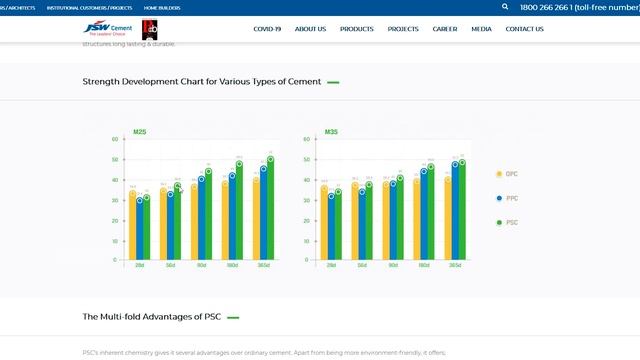
Task: Select the M35 OPC bar at 56d
Action: click(355, 221)
